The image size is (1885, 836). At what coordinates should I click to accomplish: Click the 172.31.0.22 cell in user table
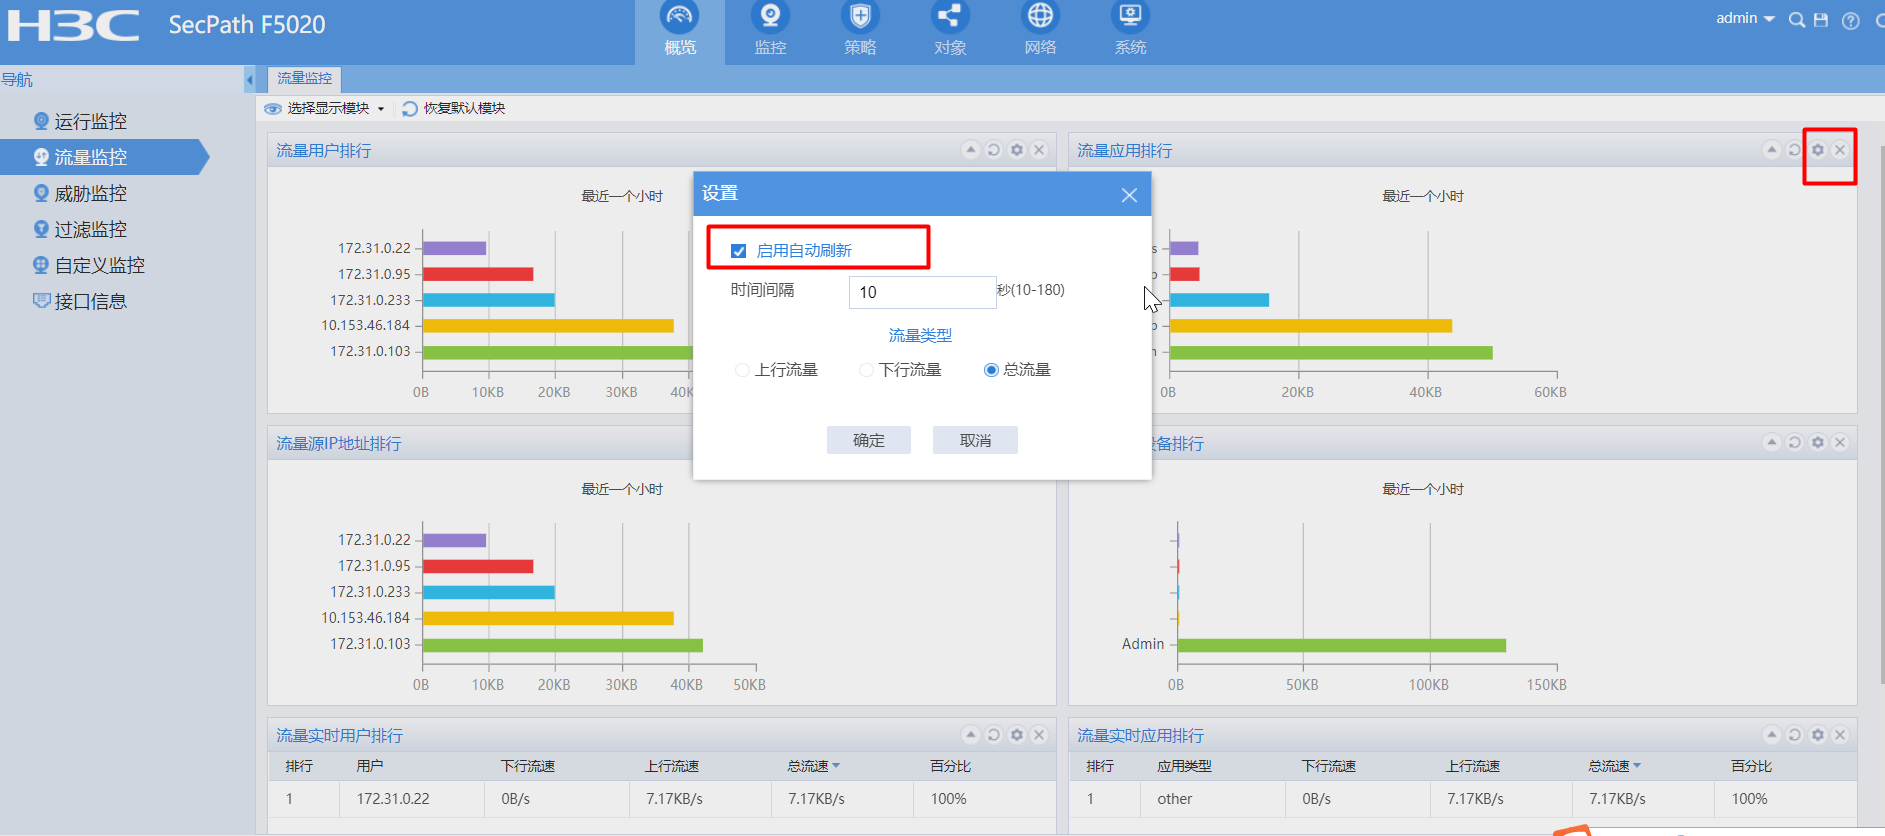point(393,799)
